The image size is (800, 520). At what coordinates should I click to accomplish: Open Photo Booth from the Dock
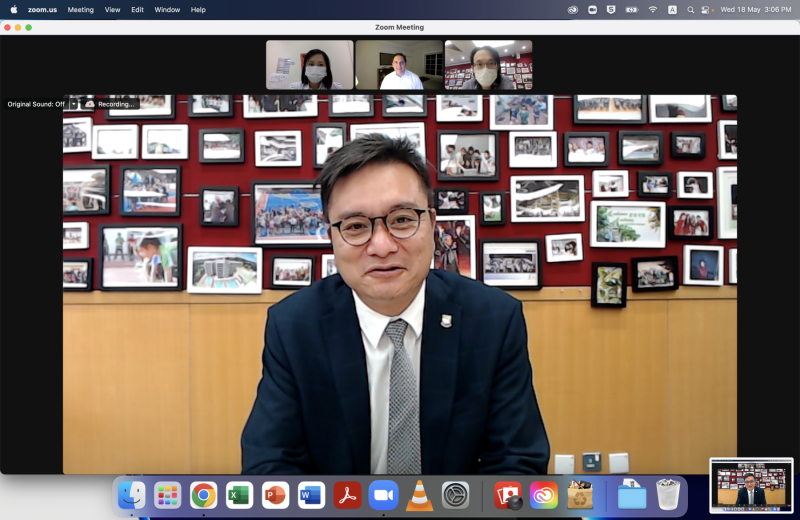(508, 495)
